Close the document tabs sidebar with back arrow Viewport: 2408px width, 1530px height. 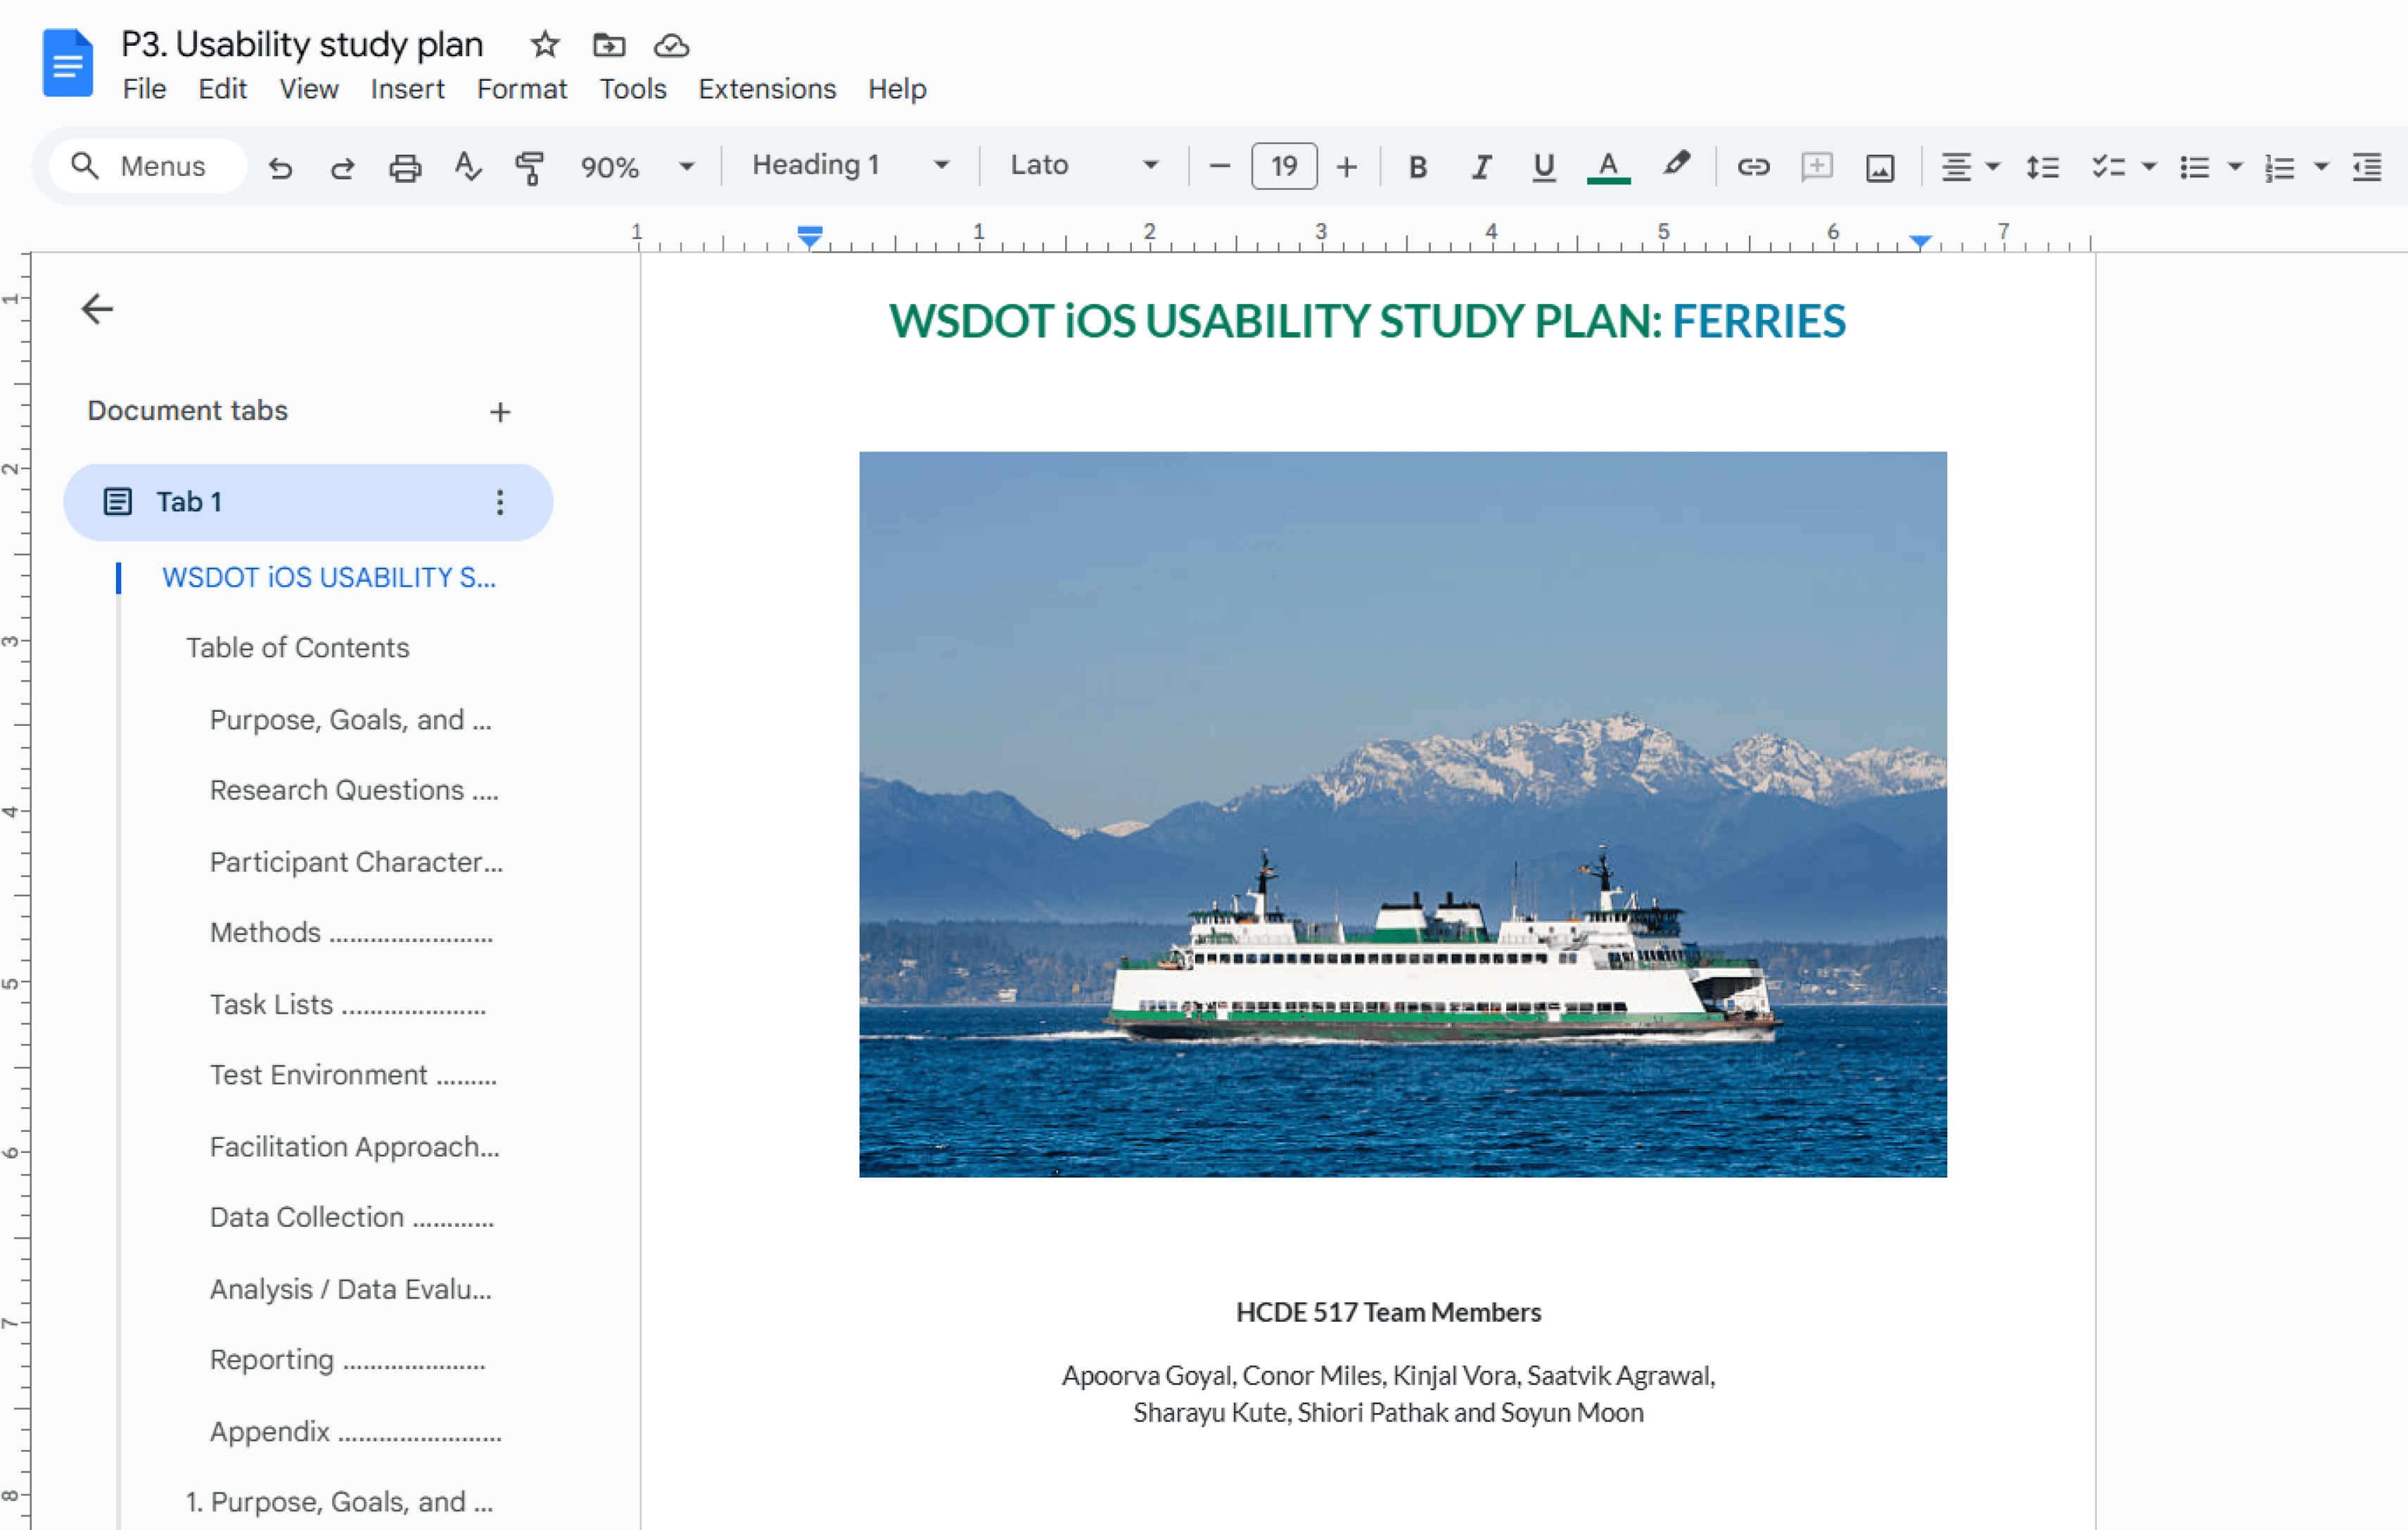pyautogui.click(x=97, y=309)
